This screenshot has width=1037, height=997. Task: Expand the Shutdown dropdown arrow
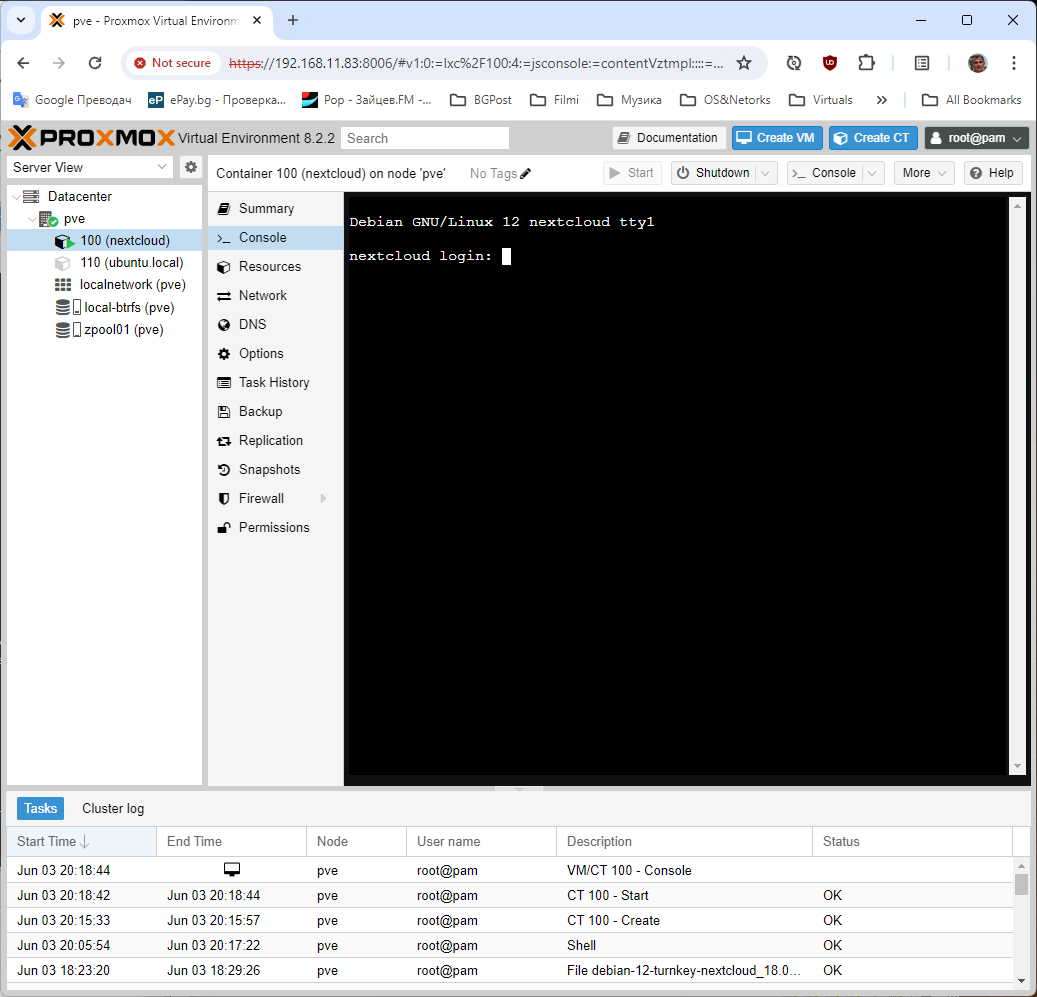766,173
